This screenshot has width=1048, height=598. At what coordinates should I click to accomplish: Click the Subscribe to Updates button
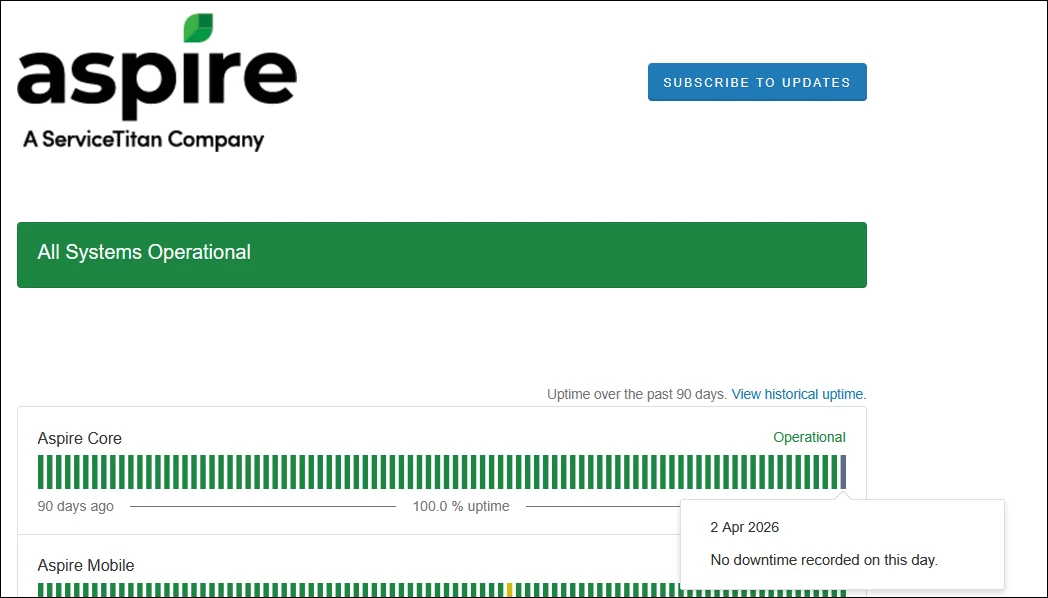(x=757, y=82)
